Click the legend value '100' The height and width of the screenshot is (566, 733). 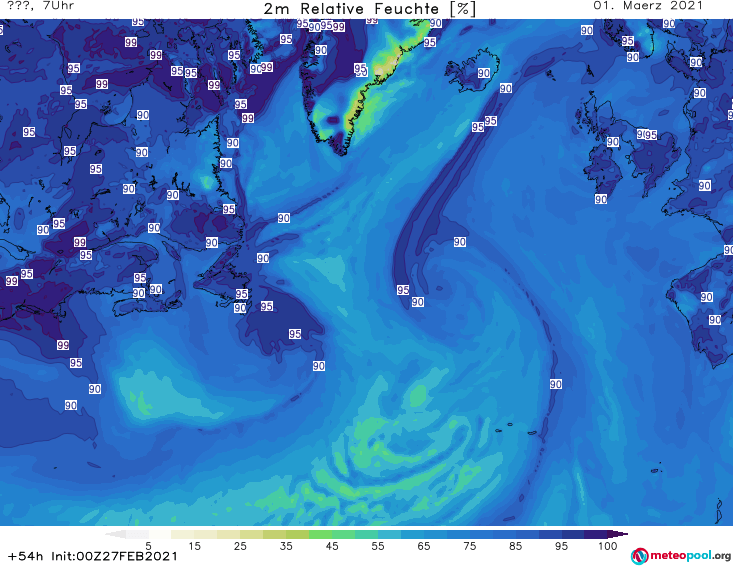[608, 546]
